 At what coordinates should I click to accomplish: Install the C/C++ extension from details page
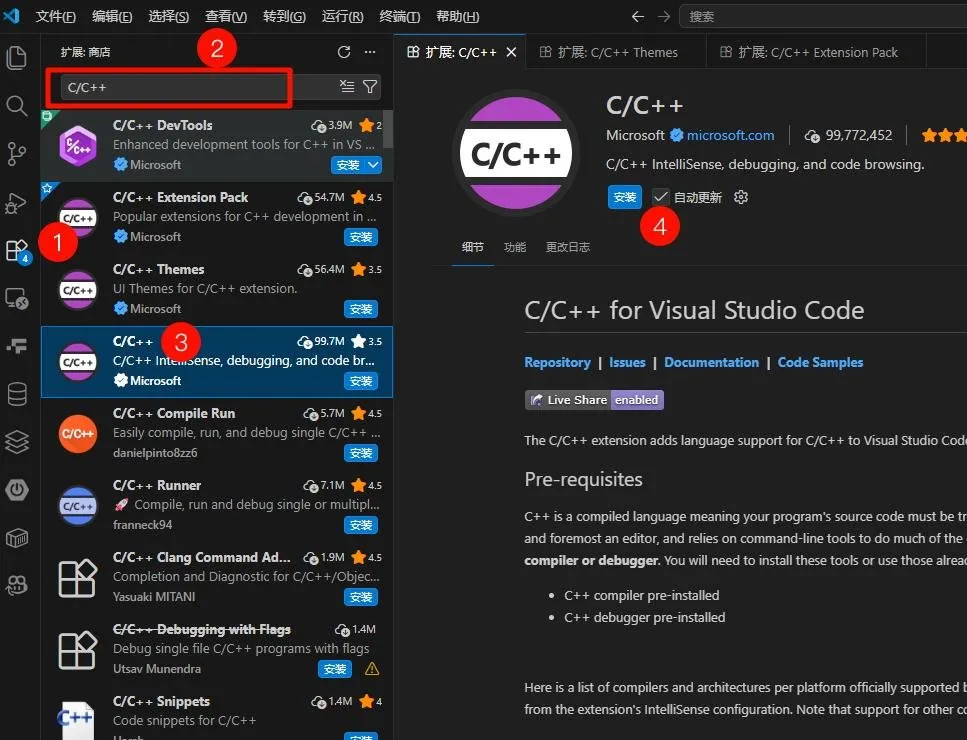click(x=625, y=197)
